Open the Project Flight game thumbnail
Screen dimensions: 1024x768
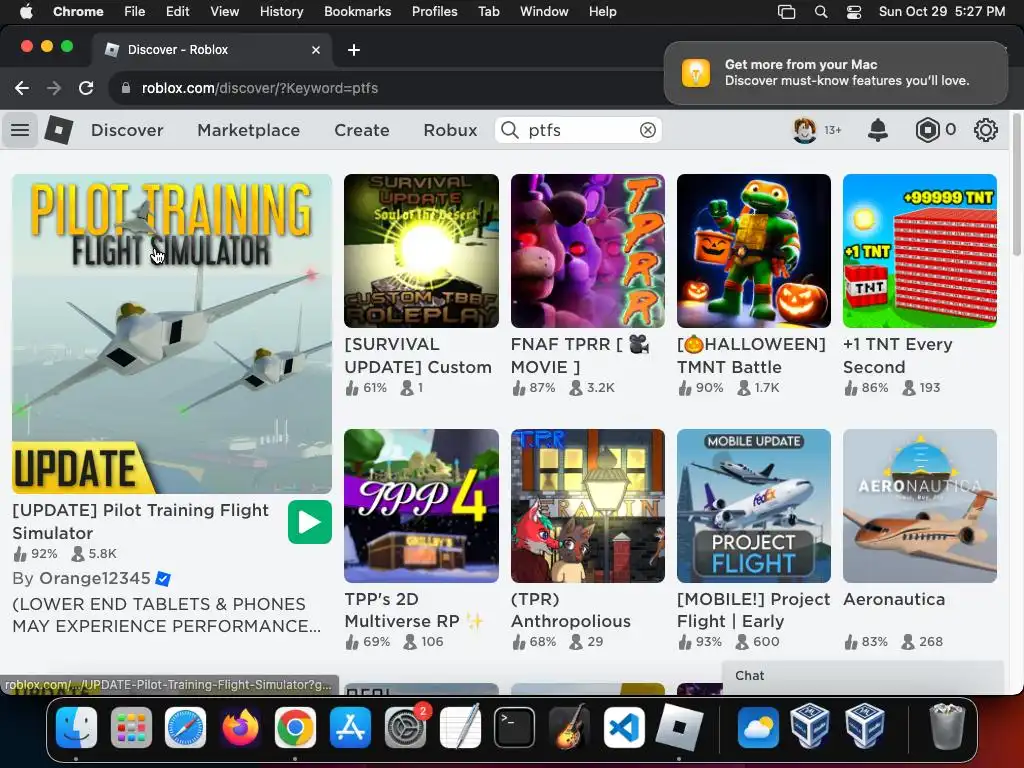(754, 505)
